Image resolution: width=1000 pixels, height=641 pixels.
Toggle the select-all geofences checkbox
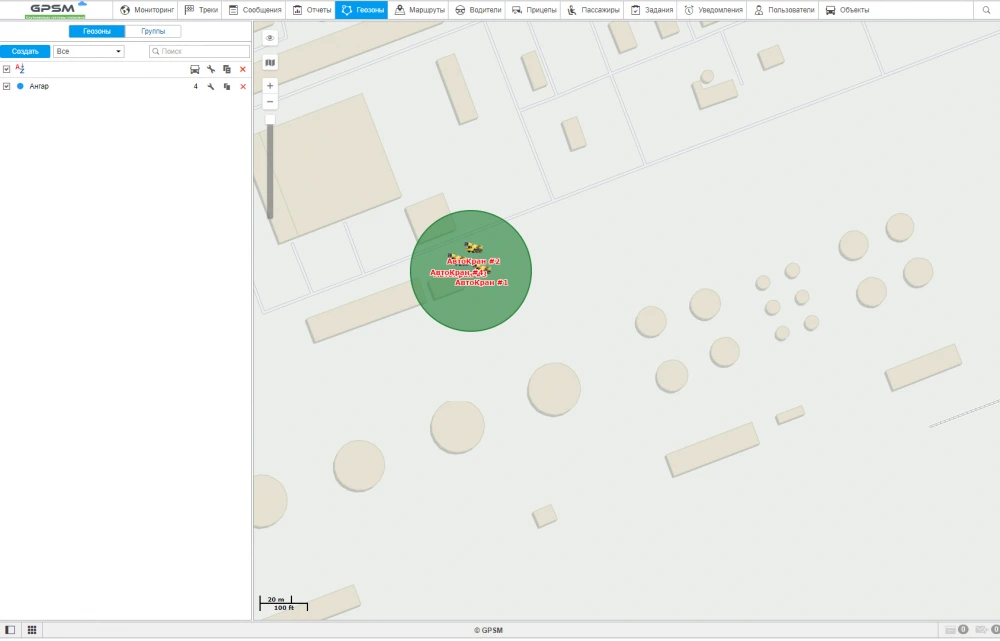7,69
